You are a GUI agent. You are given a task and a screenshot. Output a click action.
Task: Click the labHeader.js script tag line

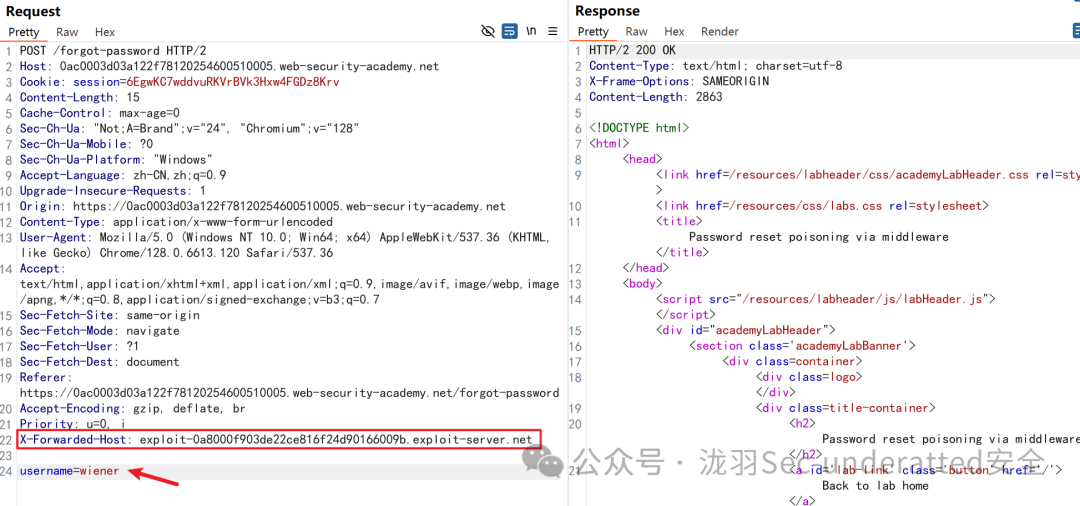coord(826,299)
